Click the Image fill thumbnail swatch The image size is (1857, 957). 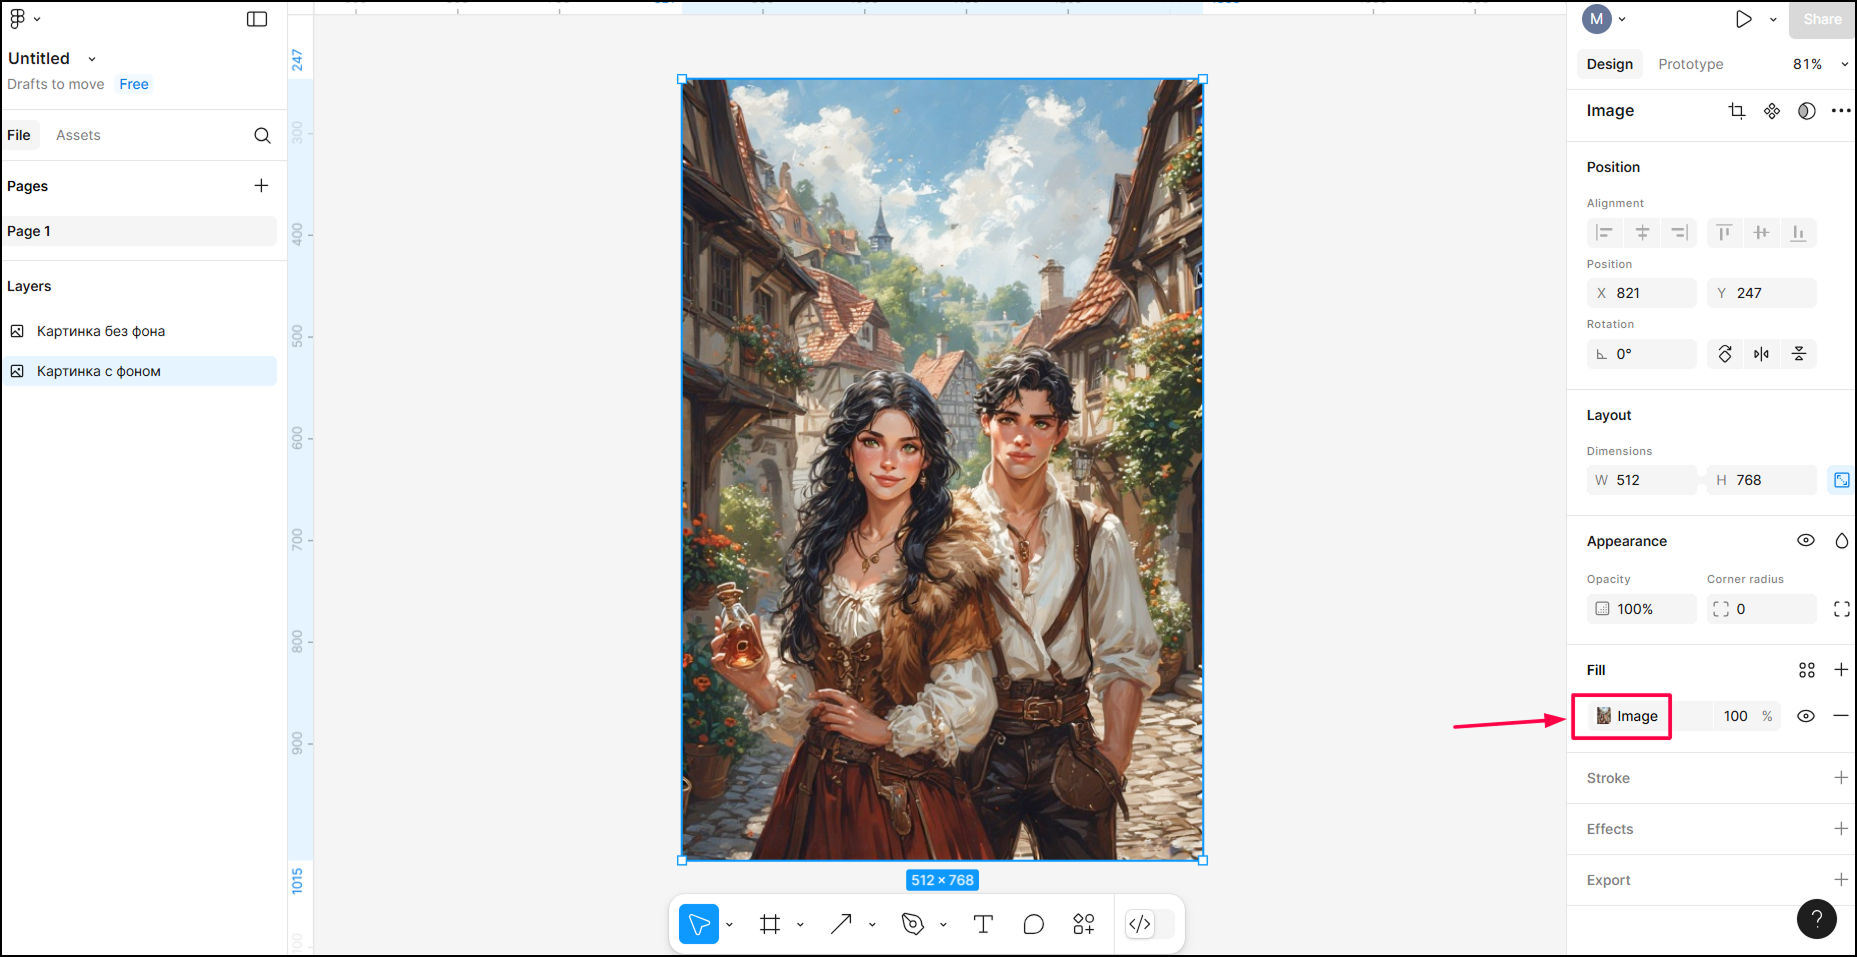[x=1604, y=716]
